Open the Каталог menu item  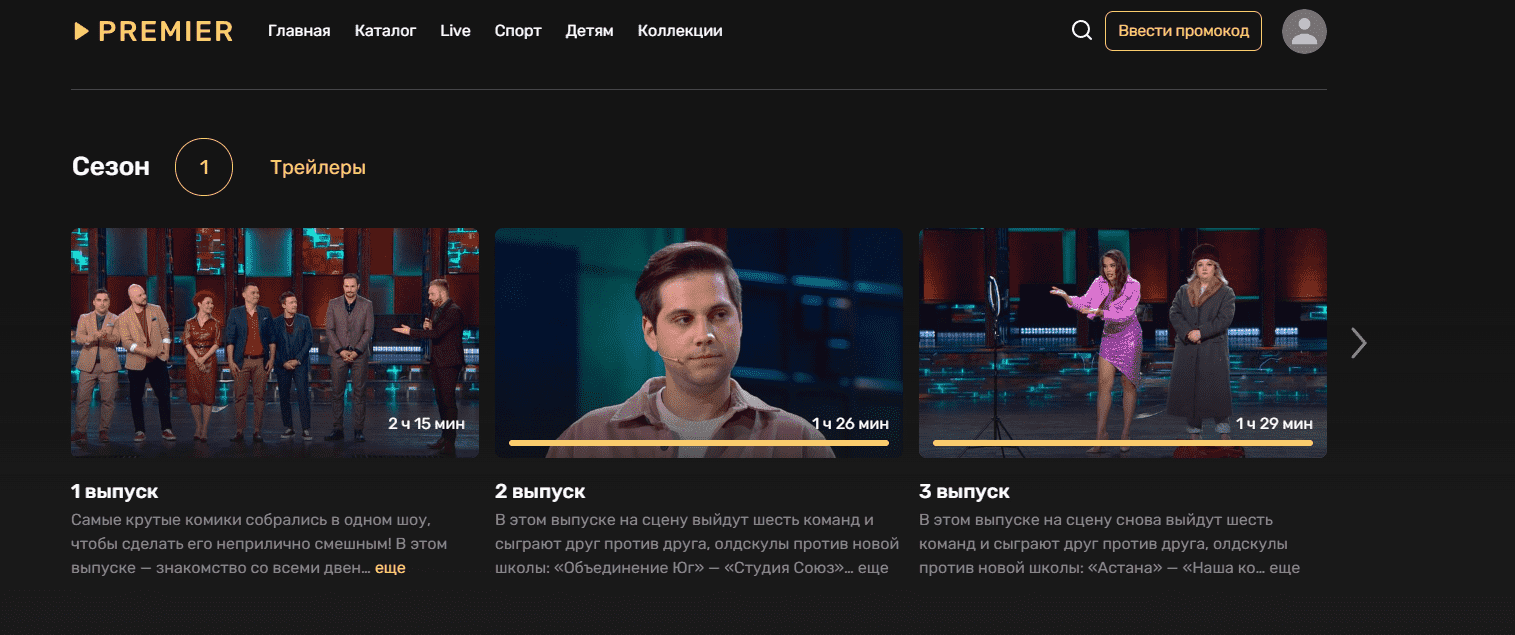(x=385, y=31)
